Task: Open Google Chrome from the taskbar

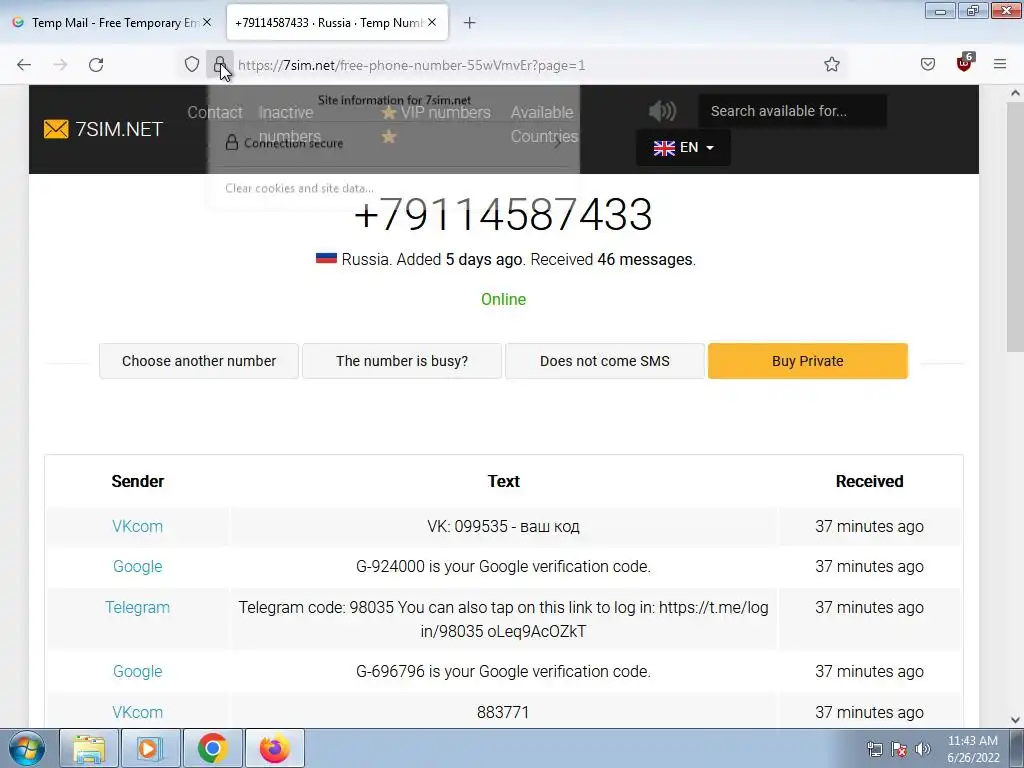Action: click(212, 748)
